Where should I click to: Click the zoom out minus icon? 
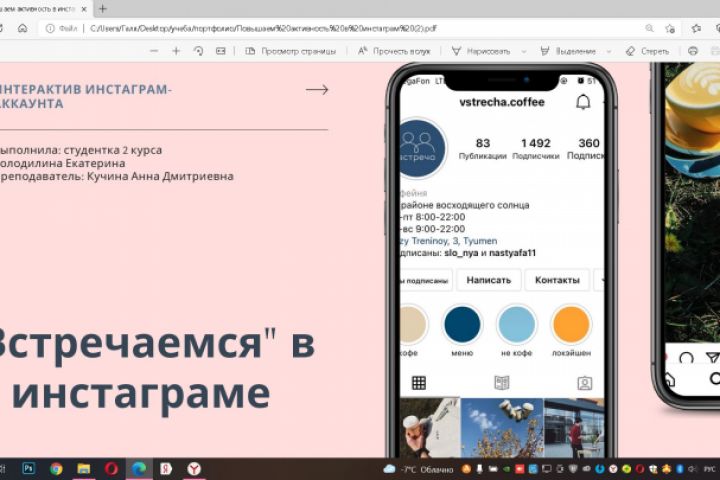(x=154, y=51)
